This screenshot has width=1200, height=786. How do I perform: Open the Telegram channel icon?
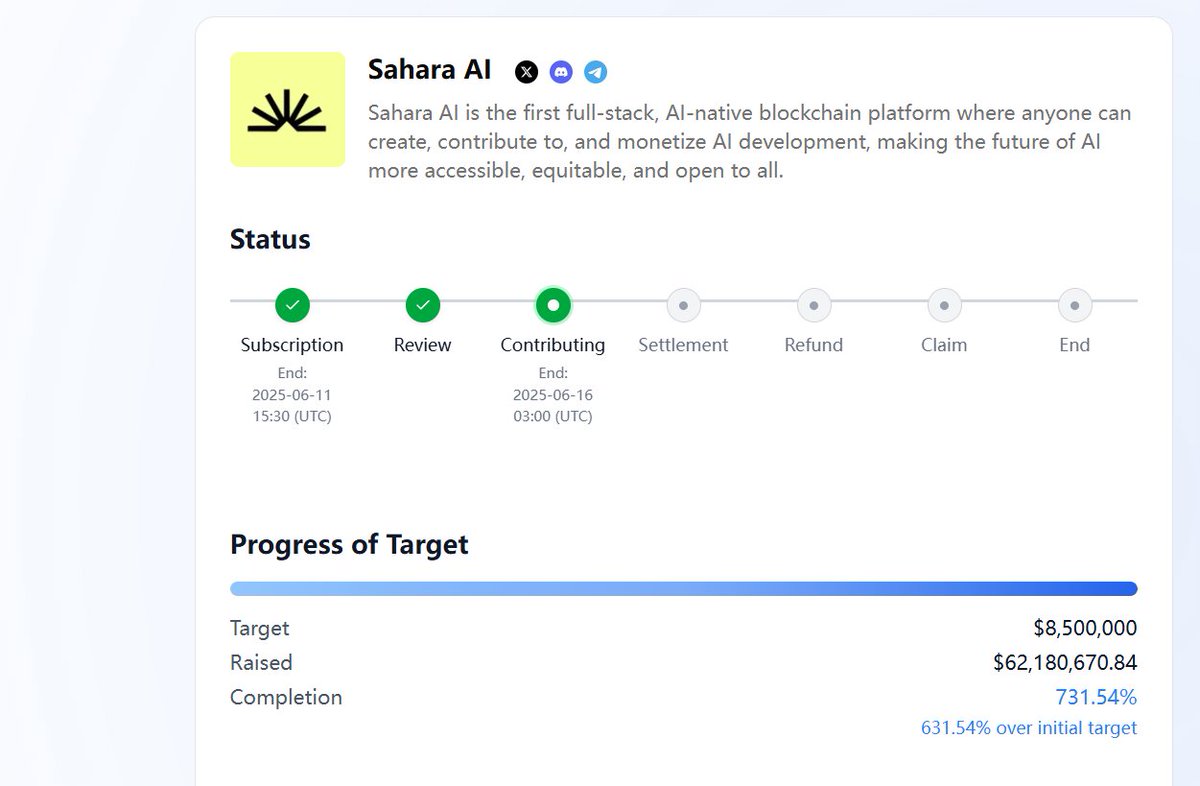596,72
